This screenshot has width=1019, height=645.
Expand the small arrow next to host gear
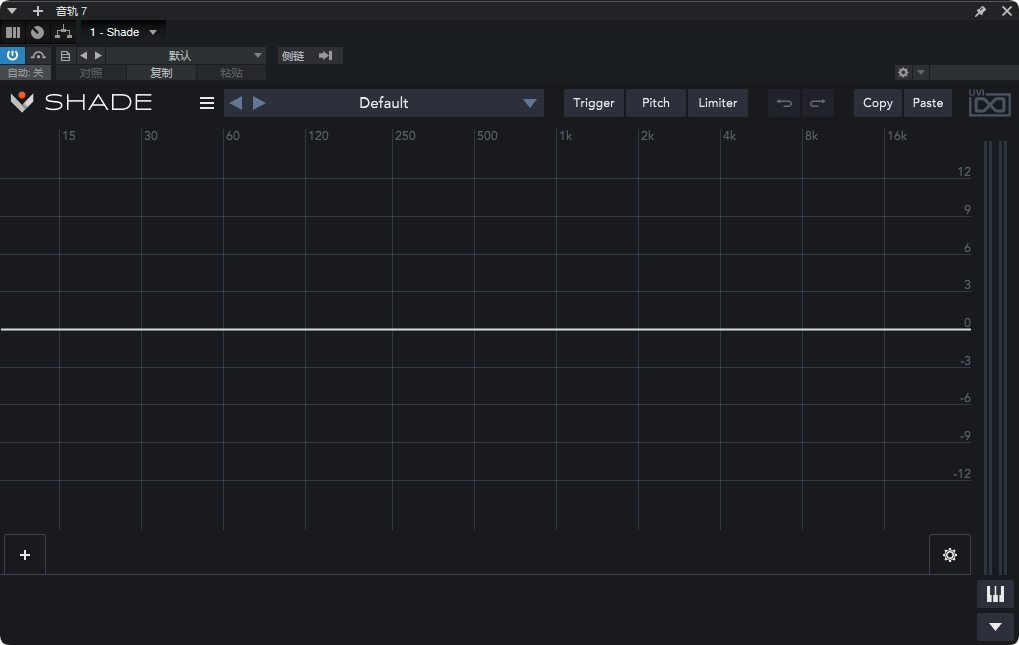point(921,72)
